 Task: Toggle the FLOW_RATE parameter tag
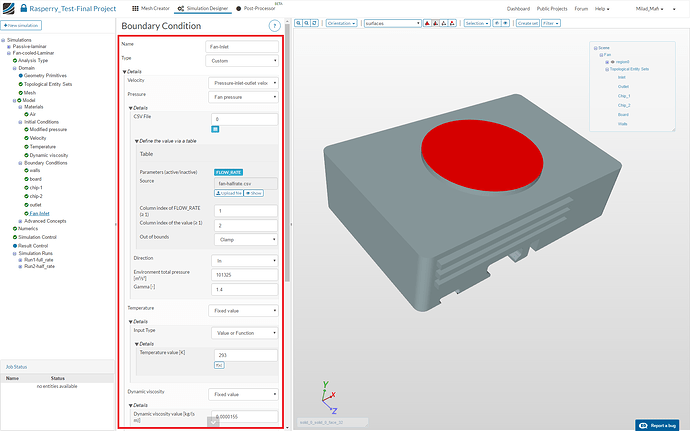point(229,172)
